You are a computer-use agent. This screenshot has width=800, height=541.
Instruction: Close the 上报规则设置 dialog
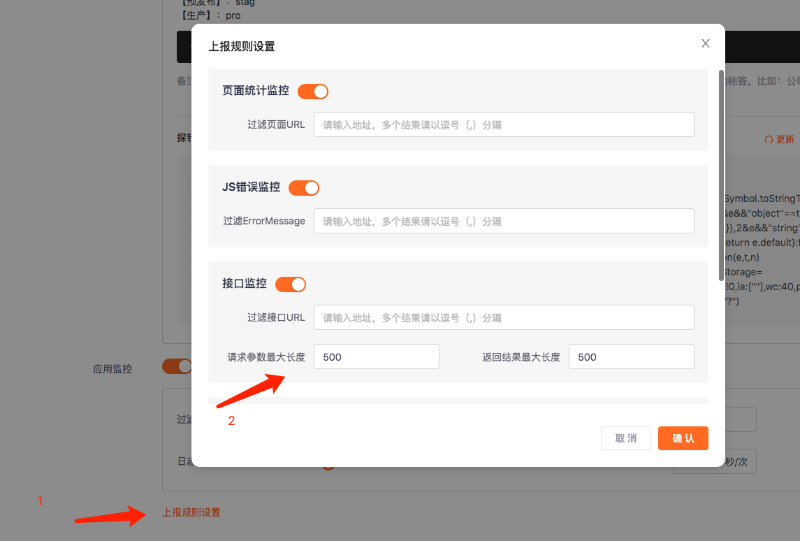705,43
